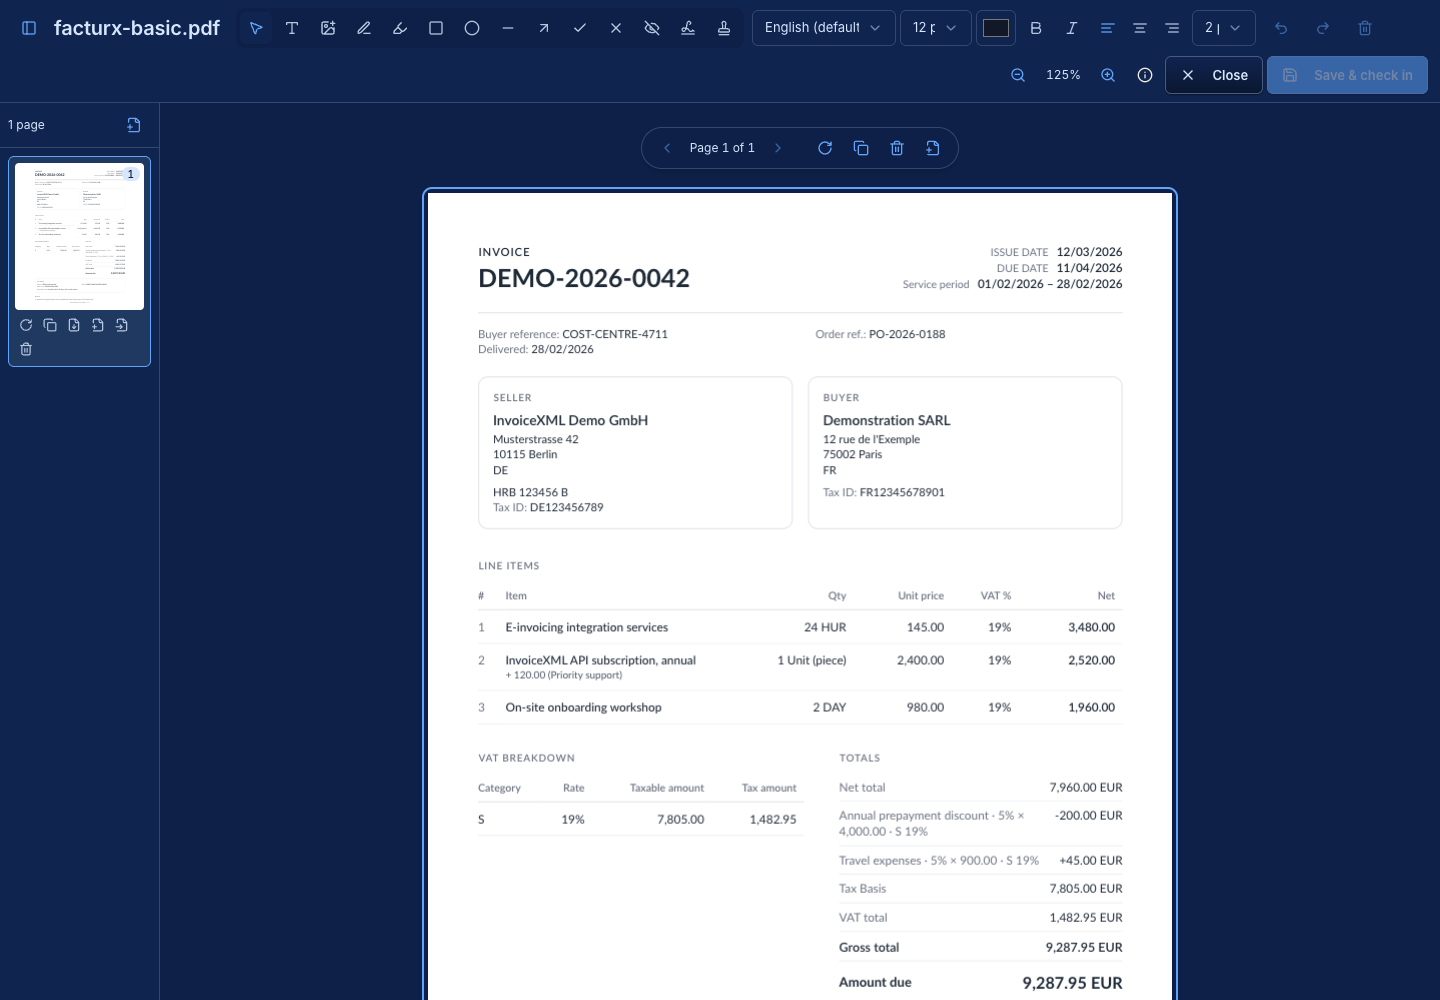Click the Close button
The height and width of the screenshot is (1000, 1440).
(1214, 75)
